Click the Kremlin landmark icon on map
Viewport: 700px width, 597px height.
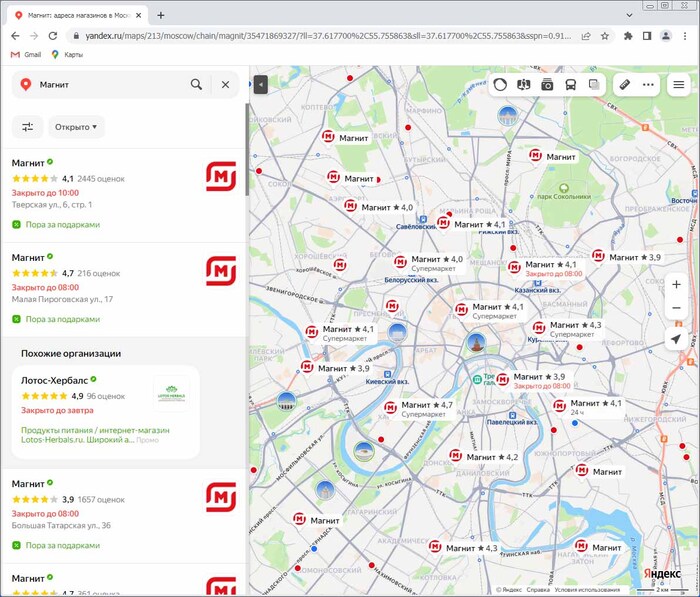pos(476,342)
